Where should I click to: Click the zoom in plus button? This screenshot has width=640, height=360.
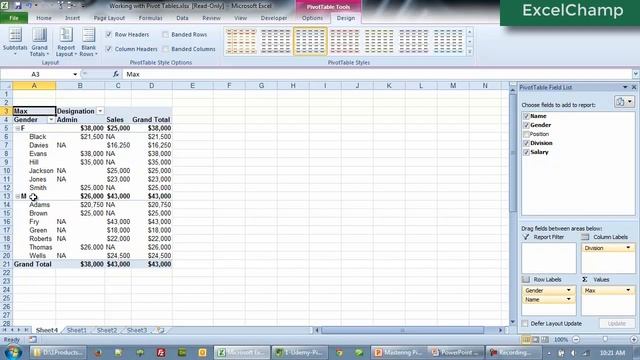(633, 340)
